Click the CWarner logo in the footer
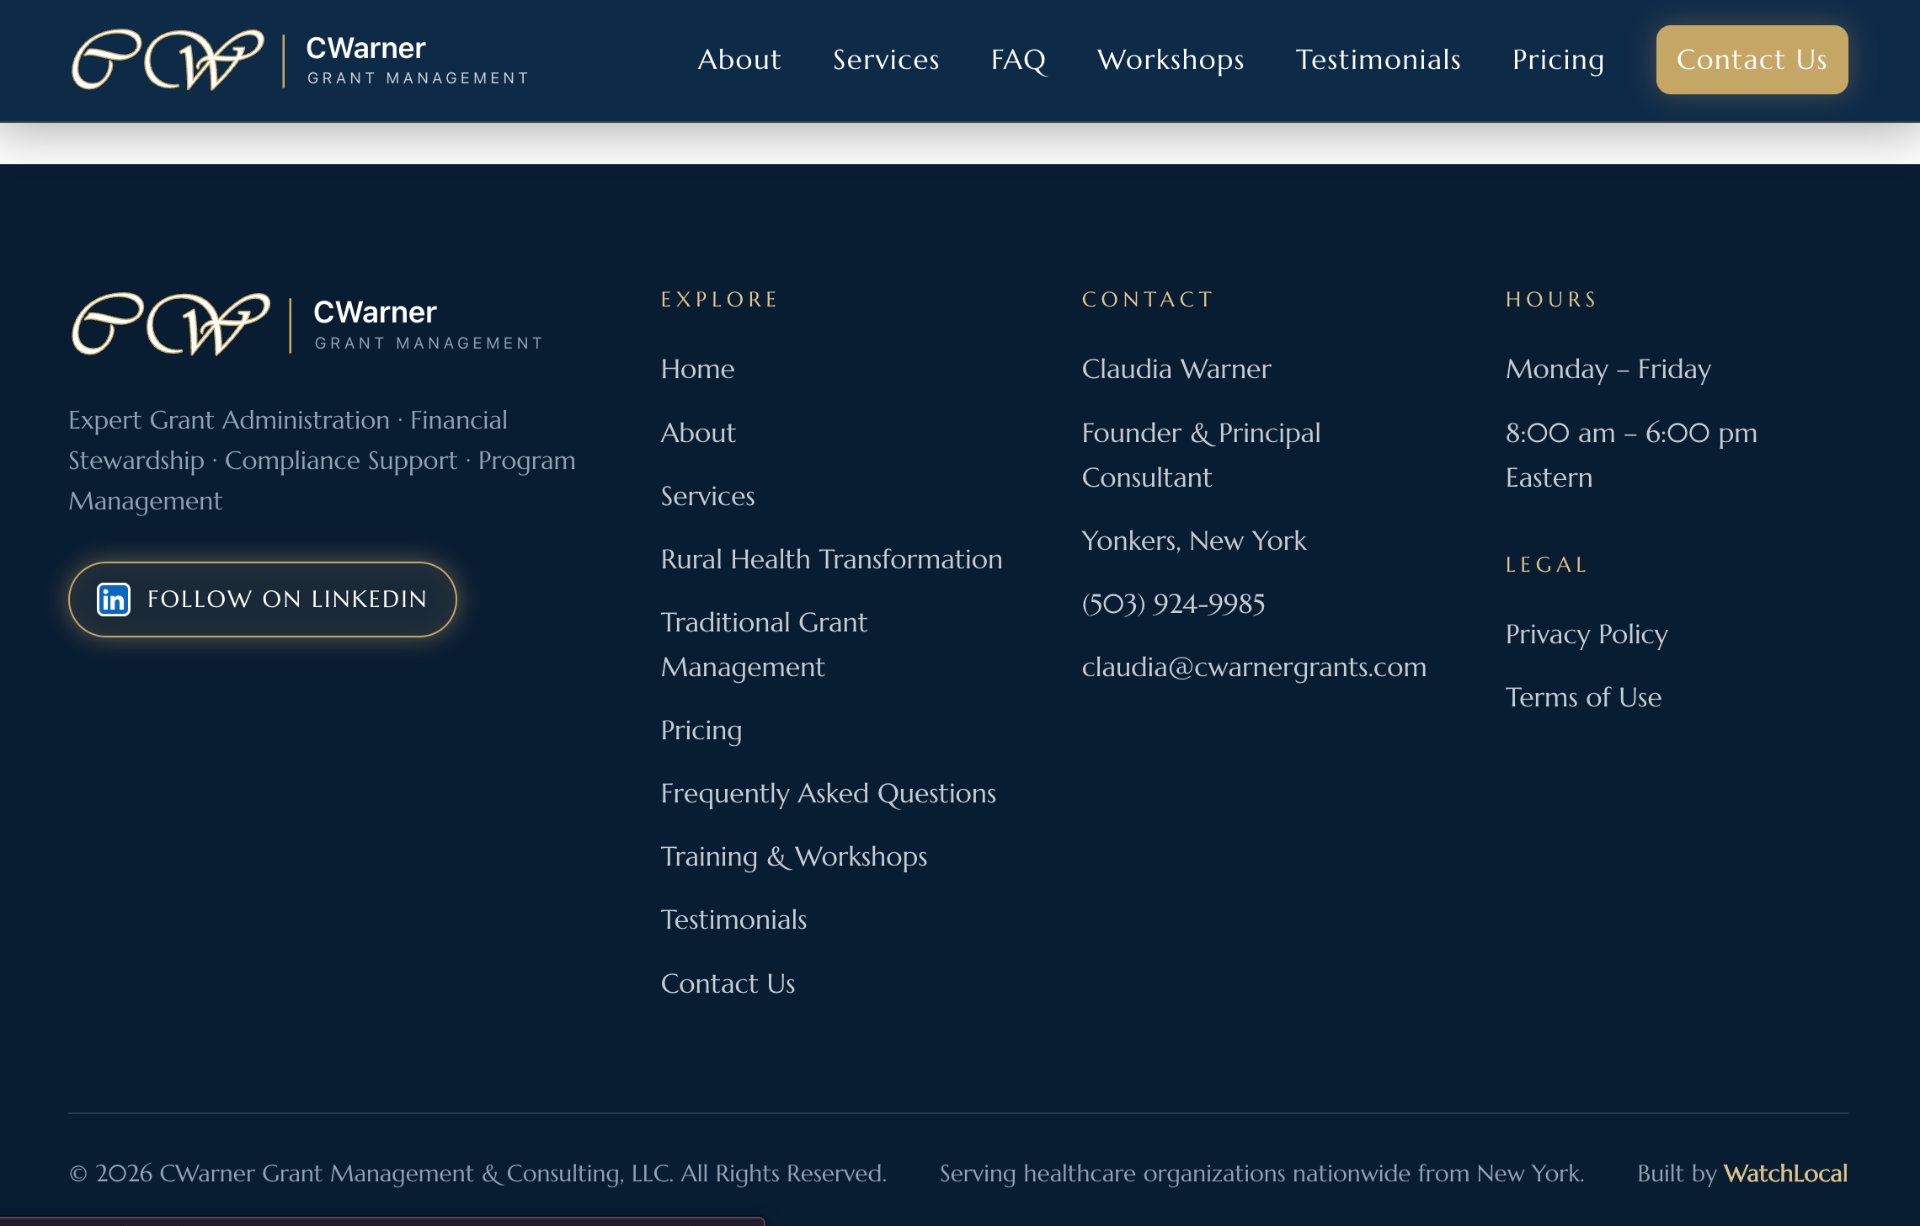Screen dimensions: 1920x1226 click(307, 324)
